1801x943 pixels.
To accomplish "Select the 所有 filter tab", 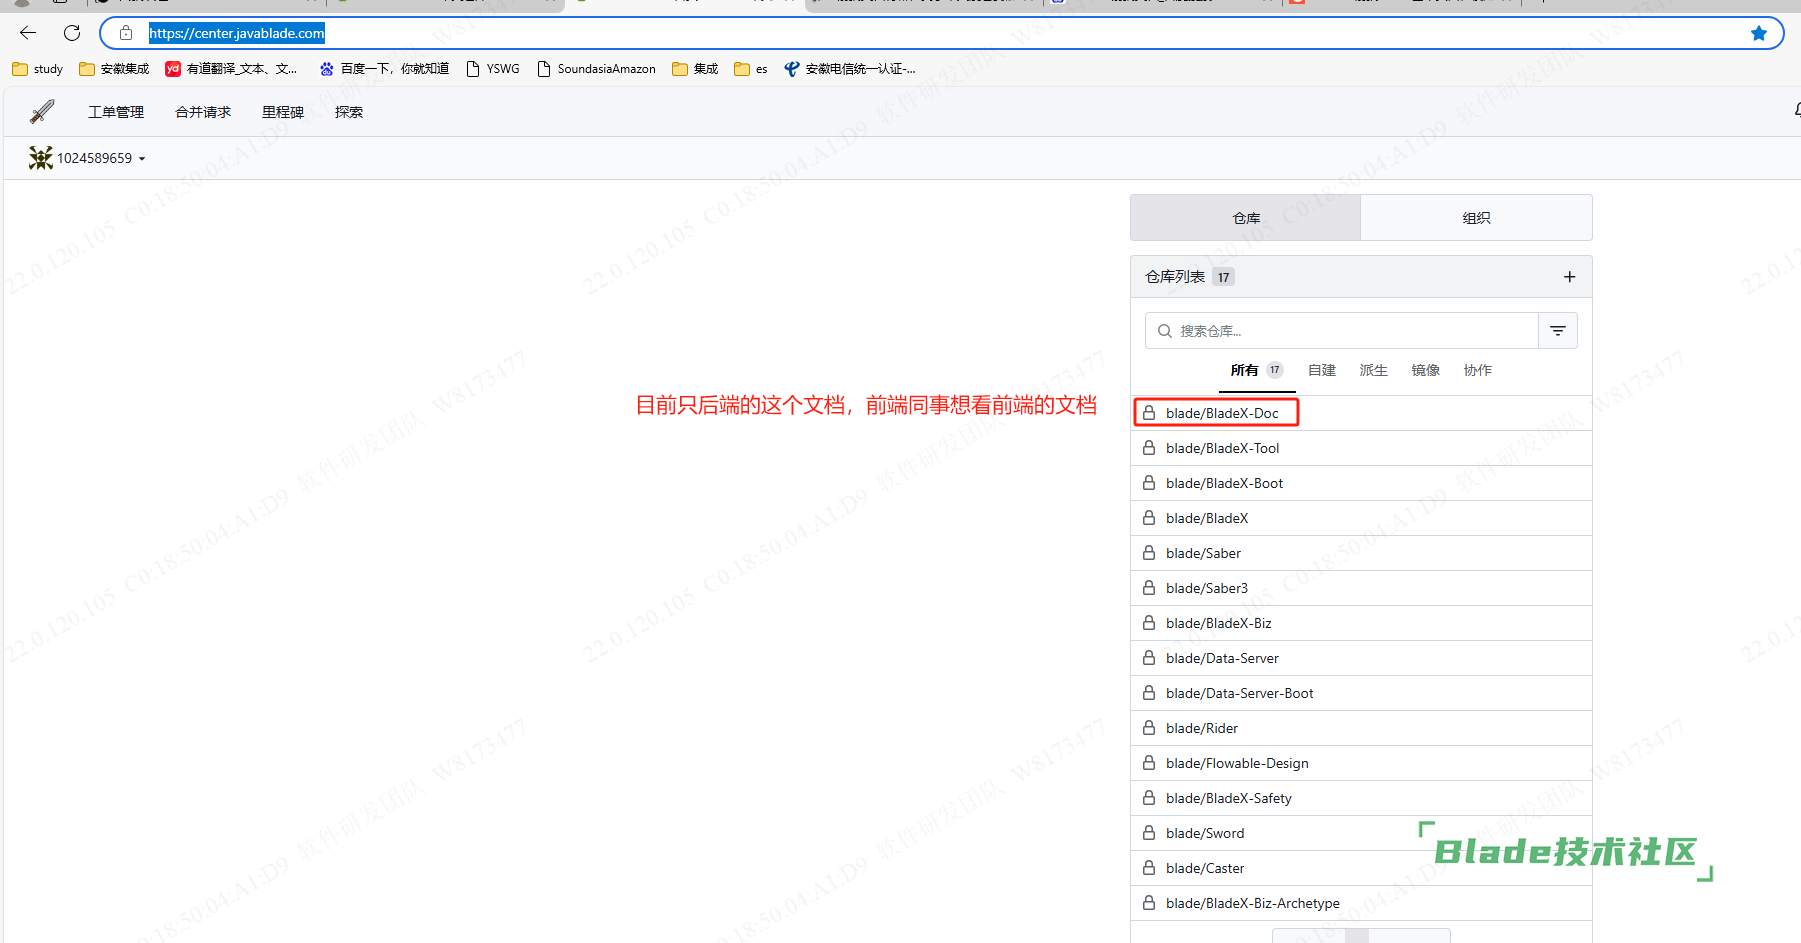I will (1257, 370).
